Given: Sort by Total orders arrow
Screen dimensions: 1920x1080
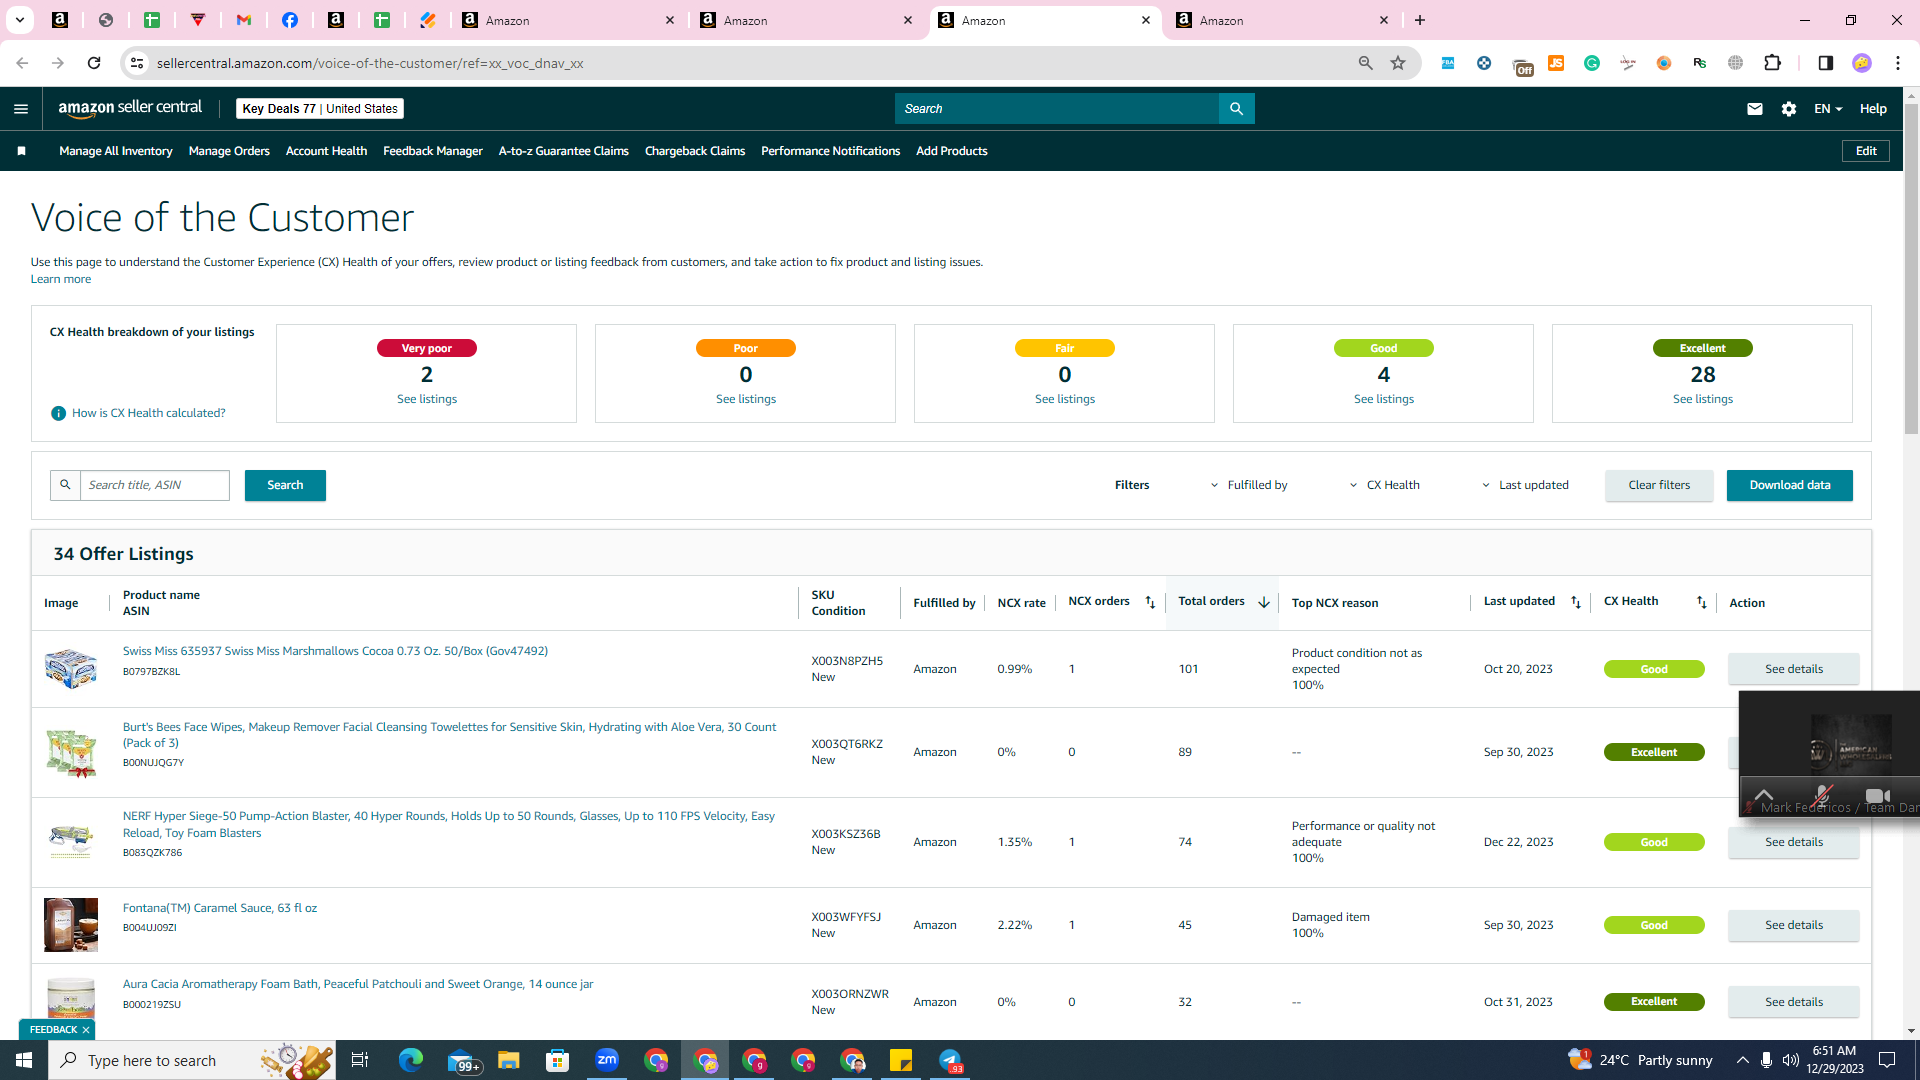Looking at the screenshot, I should 1264,602.
